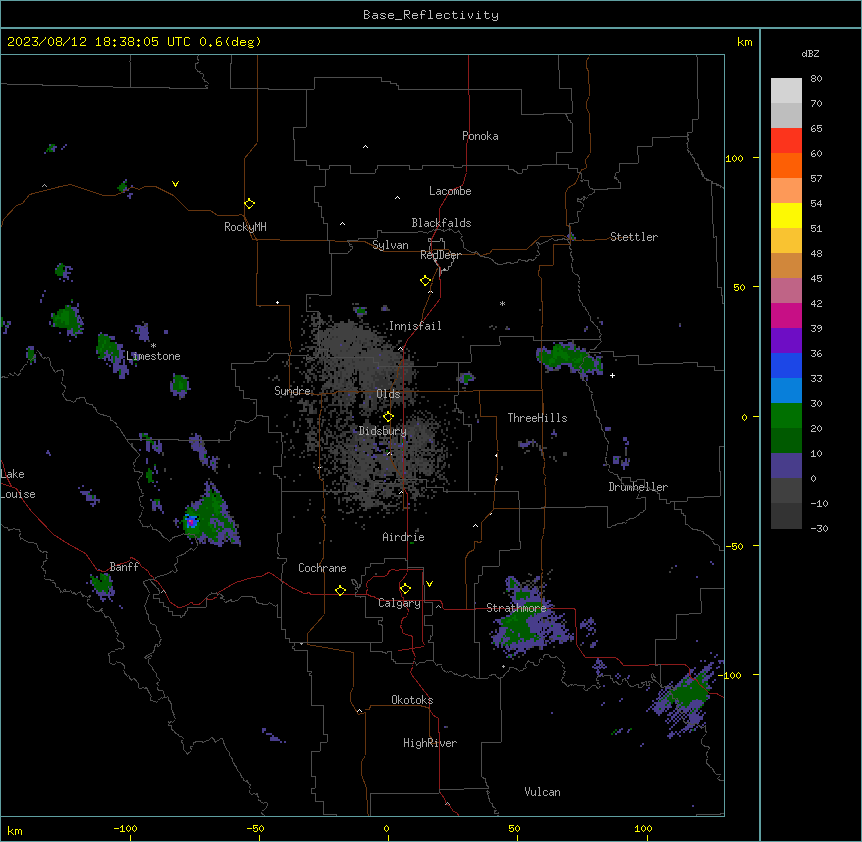Click the Sylvan label
Screen dimensions: 862x842
click(390, 245)
